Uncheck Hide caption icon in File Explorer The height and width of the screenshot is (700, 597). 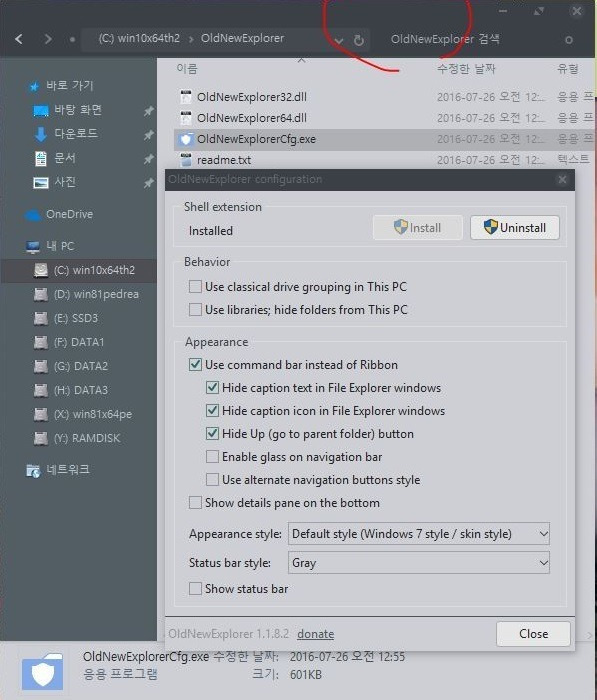point(212,411)
